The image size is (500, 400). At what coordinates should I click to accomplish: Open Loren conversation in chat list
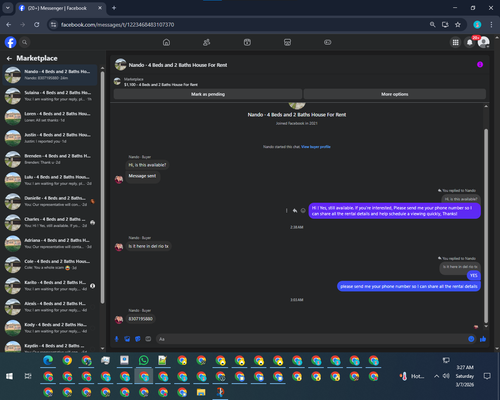[x=50, y=117]
